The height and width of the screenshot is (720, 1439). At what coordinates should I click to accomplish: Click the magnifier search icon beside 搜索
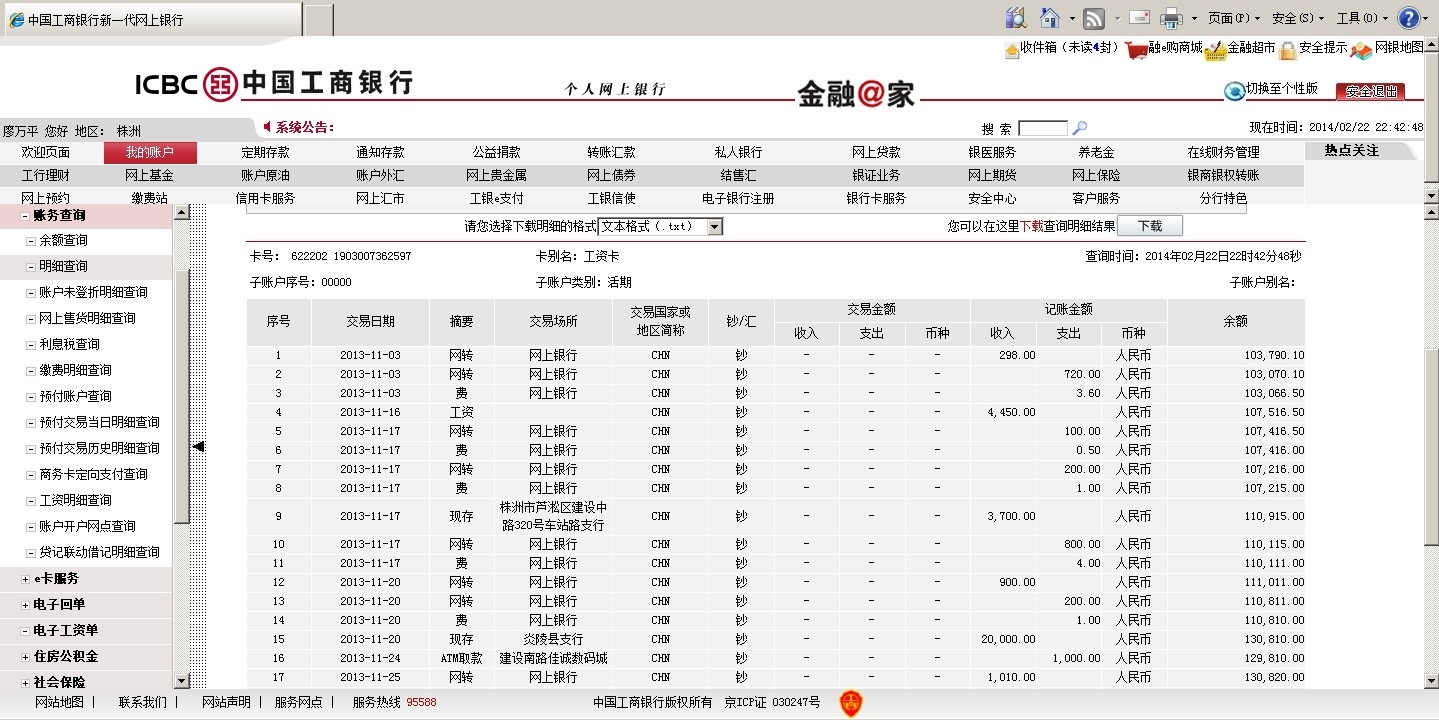pyautogui.click(x=1079, y=128)
